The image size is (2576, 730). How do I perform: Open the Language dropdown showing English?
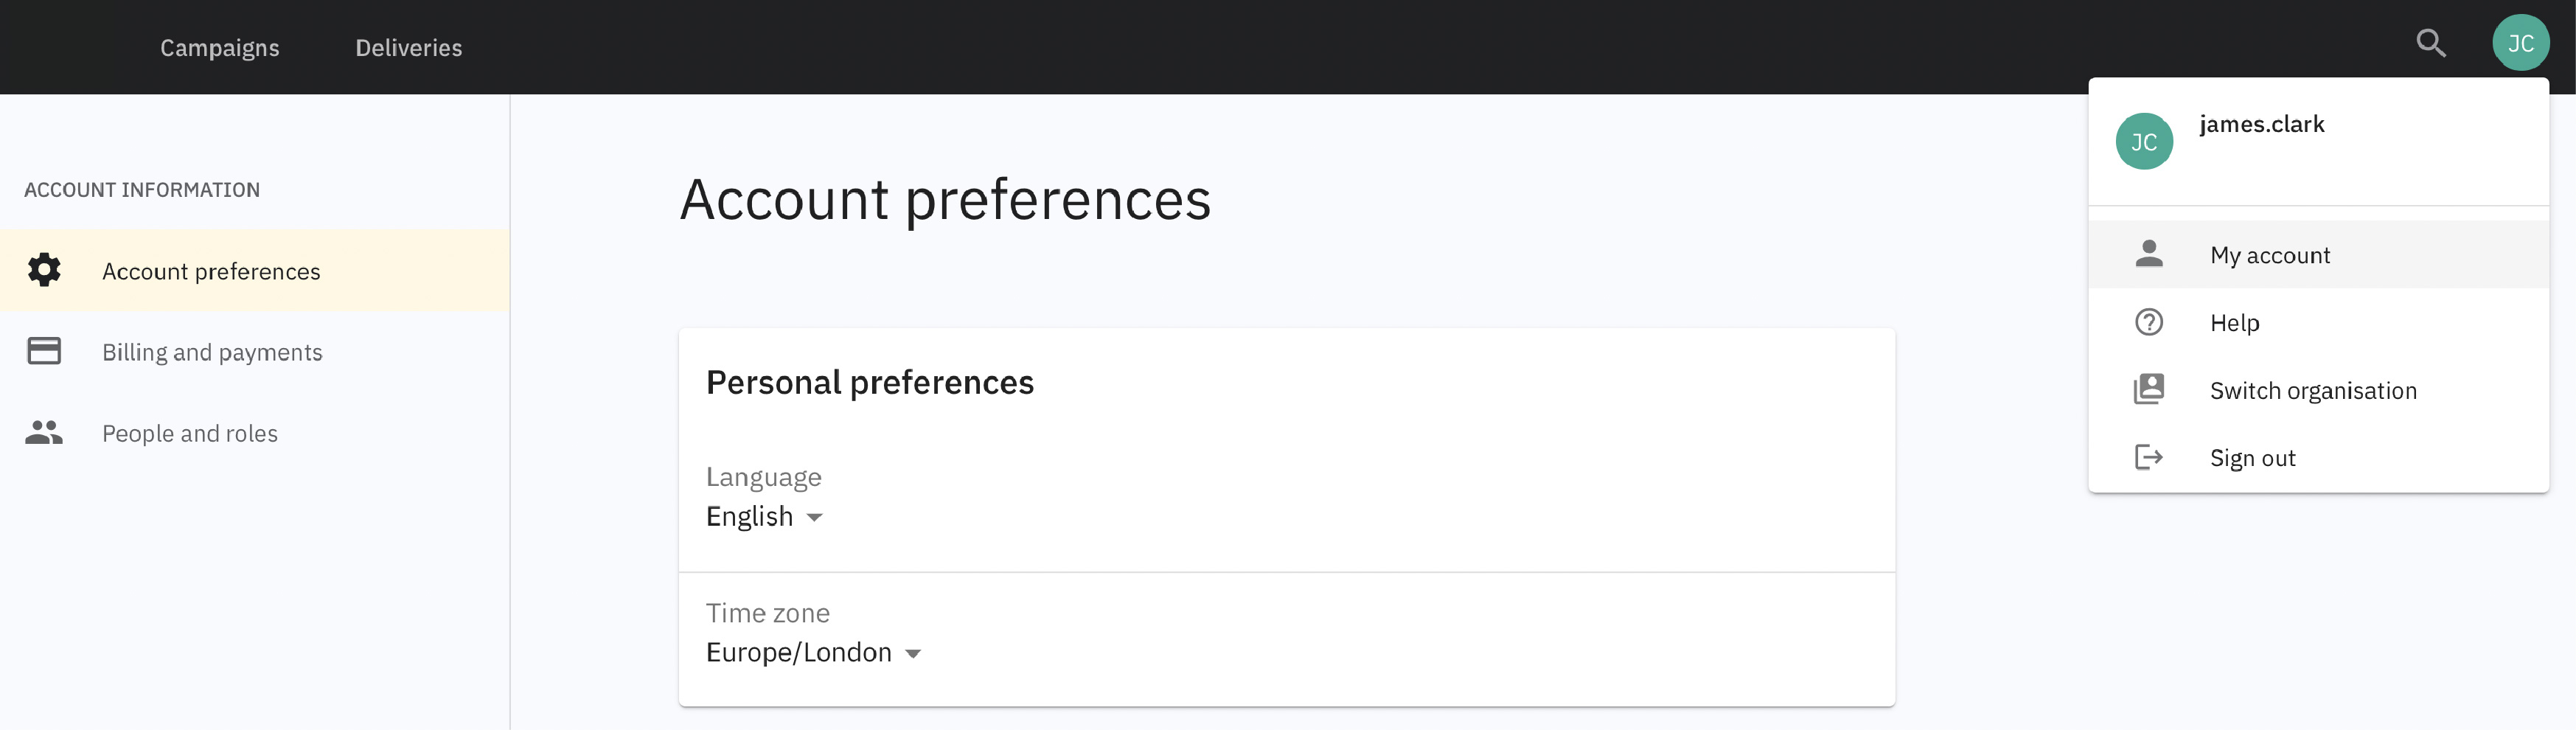[x=764, y=517]
